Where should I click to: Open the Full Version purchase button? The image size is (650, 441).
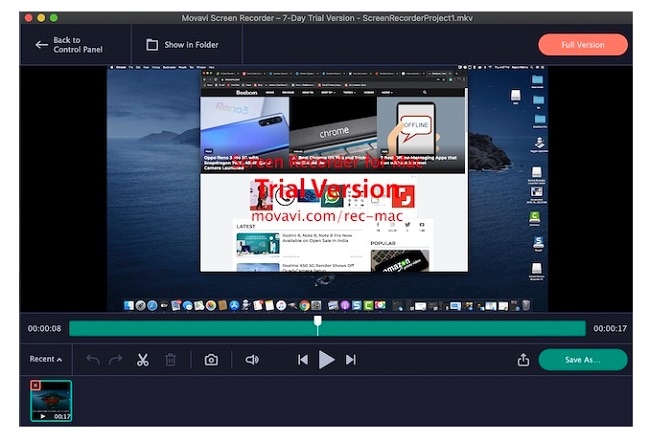[x=582, y=45]
